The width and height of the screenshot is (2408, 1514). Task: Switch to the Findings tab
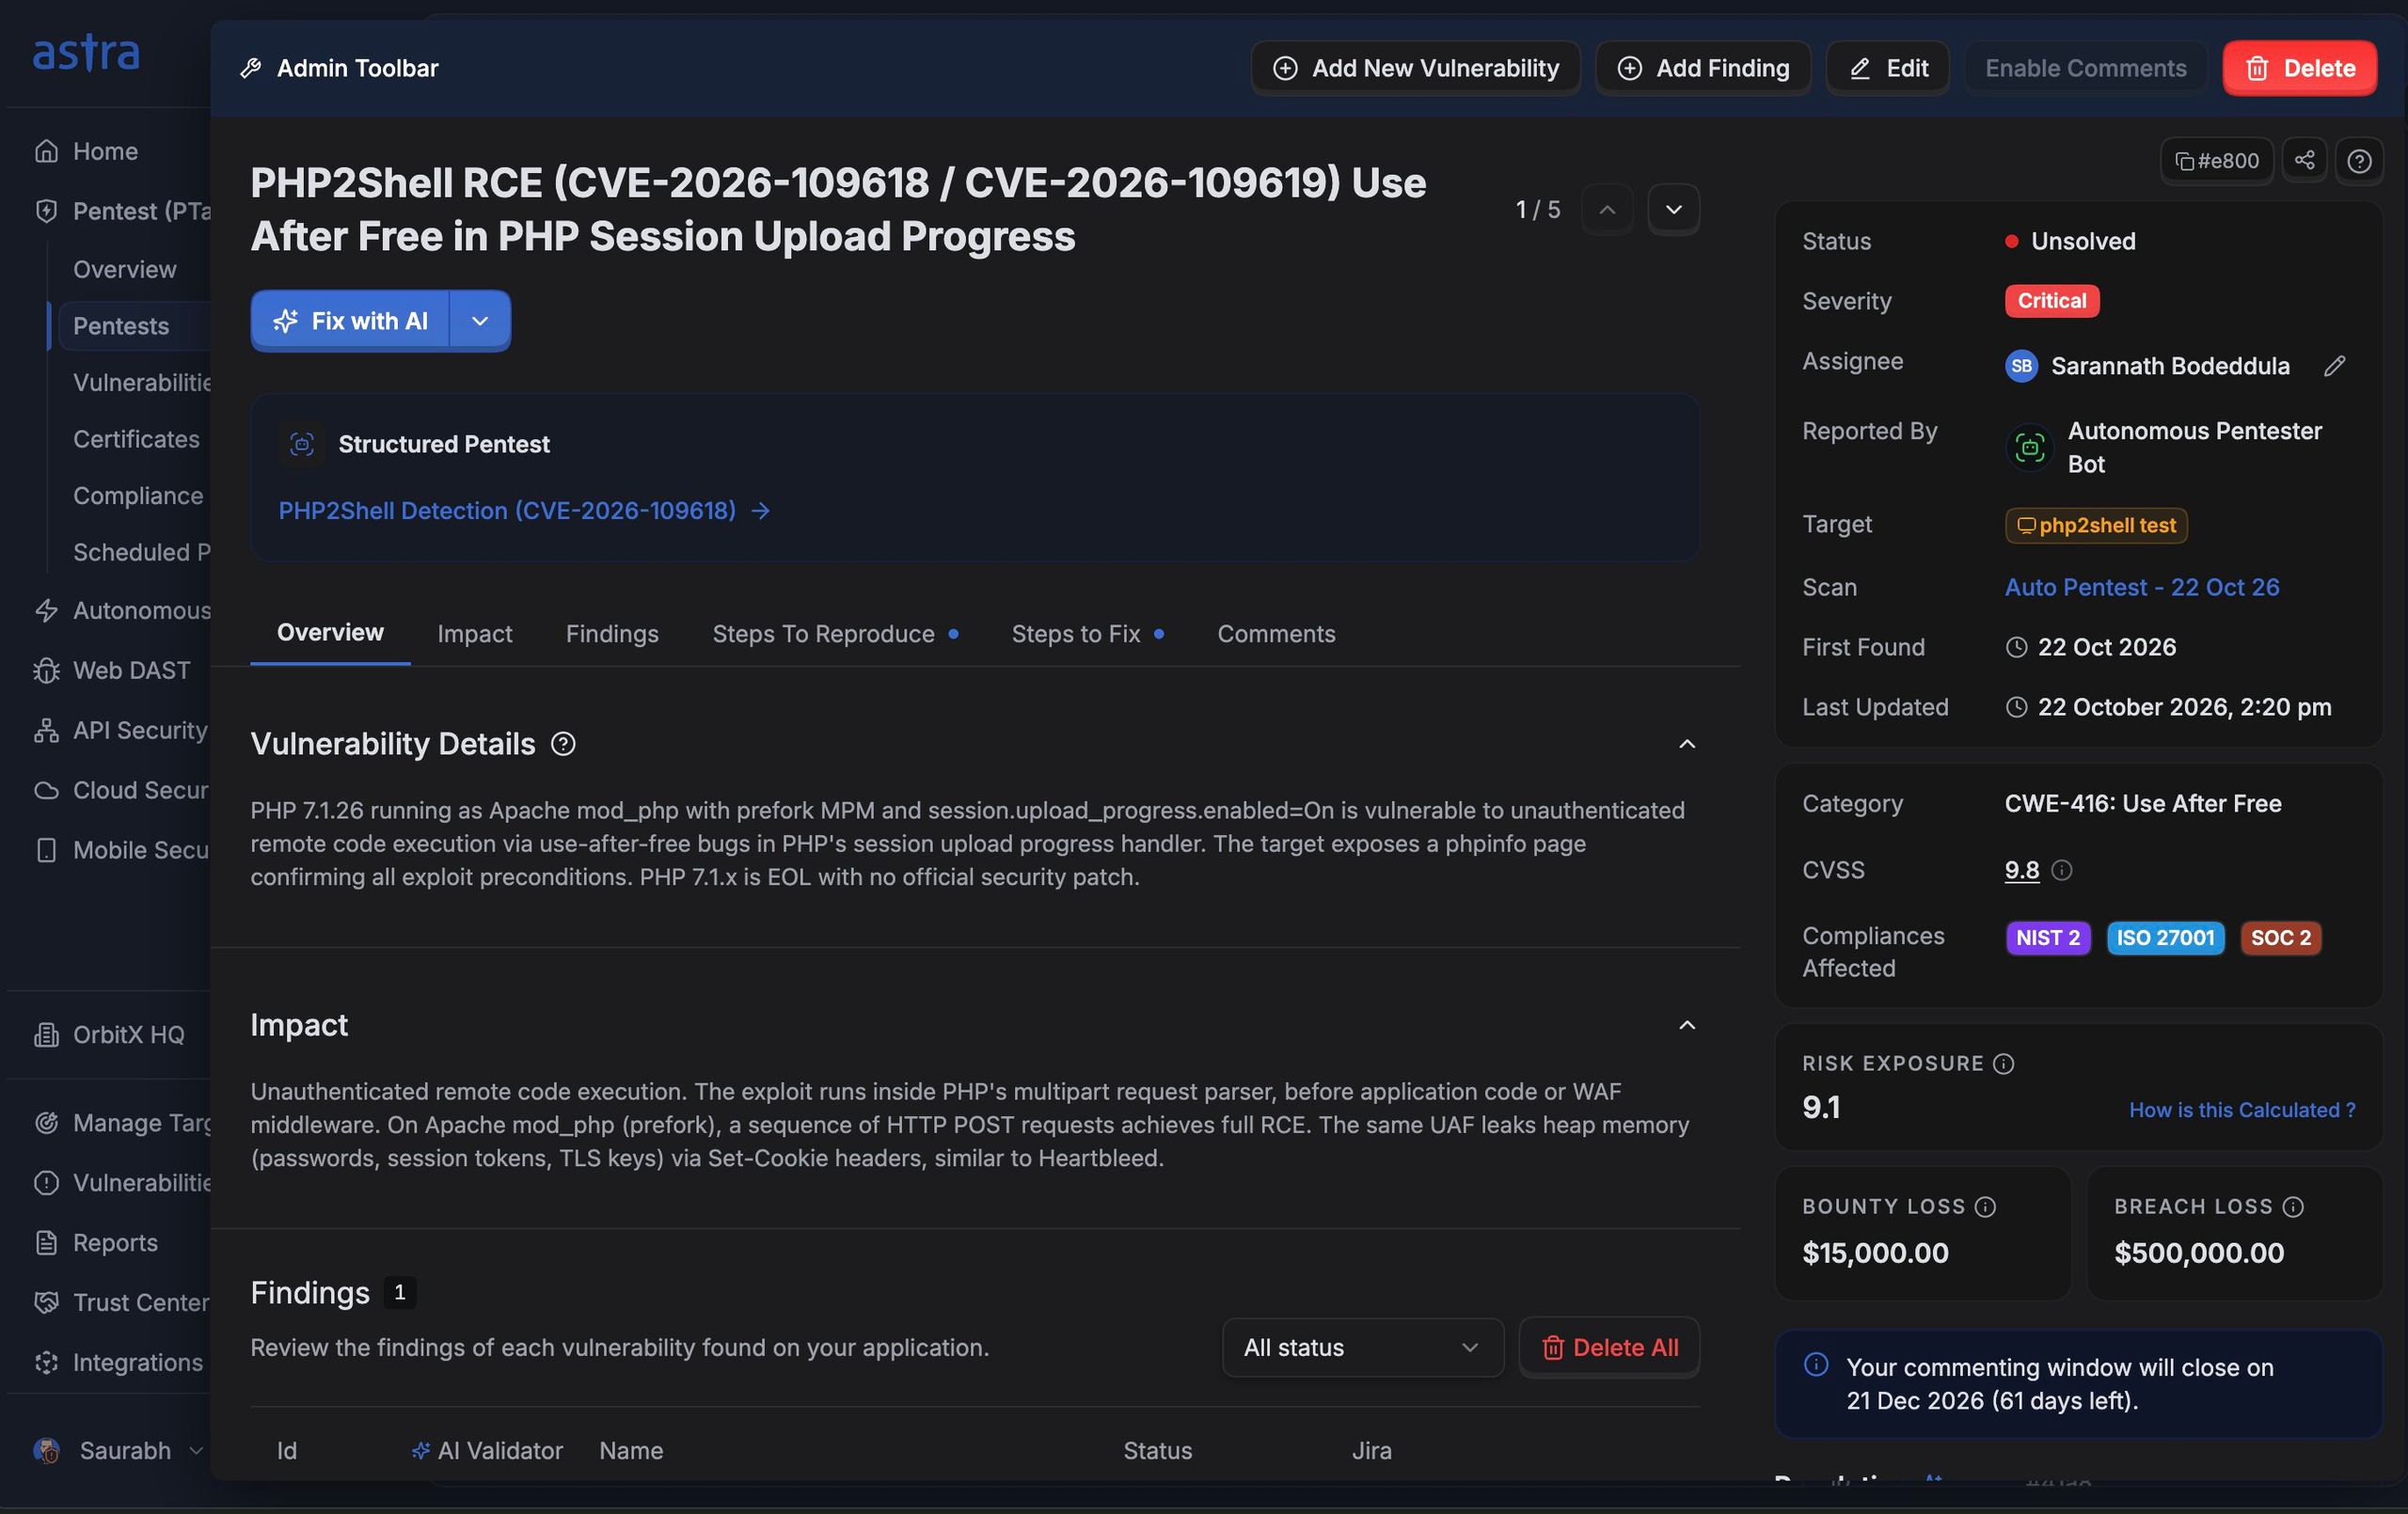coord(612,633)
